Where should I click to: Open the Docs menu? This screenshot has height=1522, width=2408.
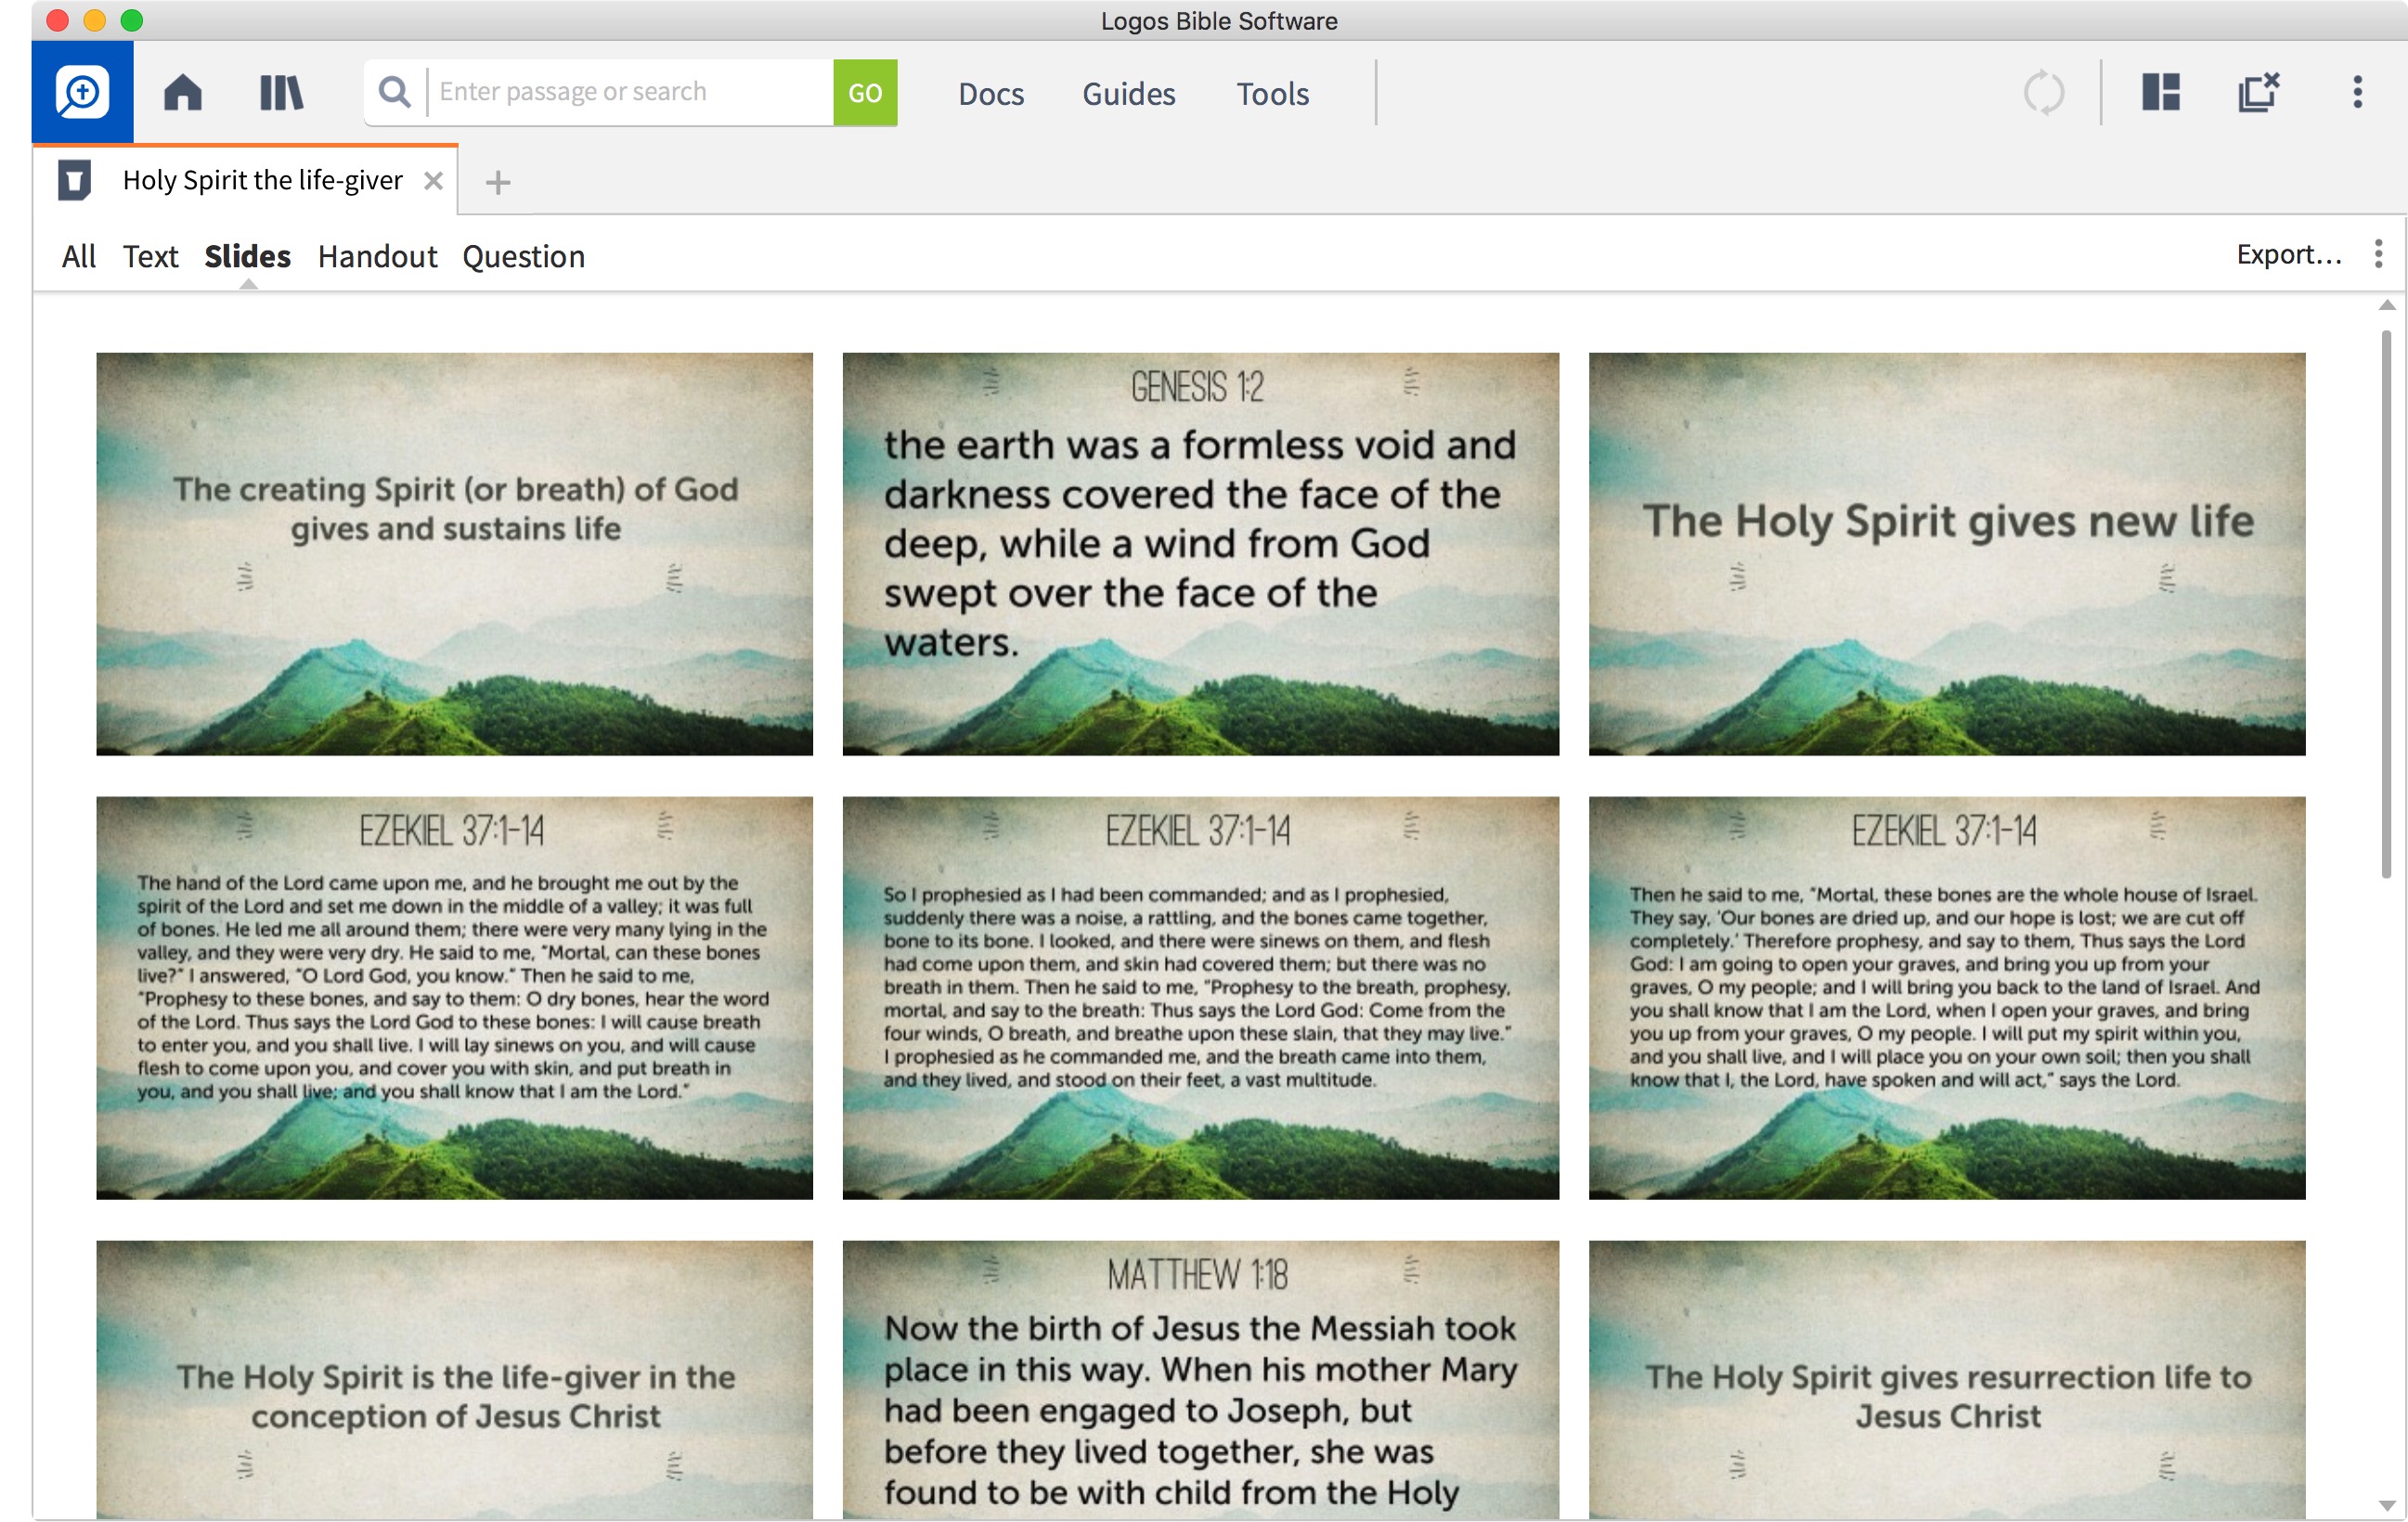[x=991, y=94]
